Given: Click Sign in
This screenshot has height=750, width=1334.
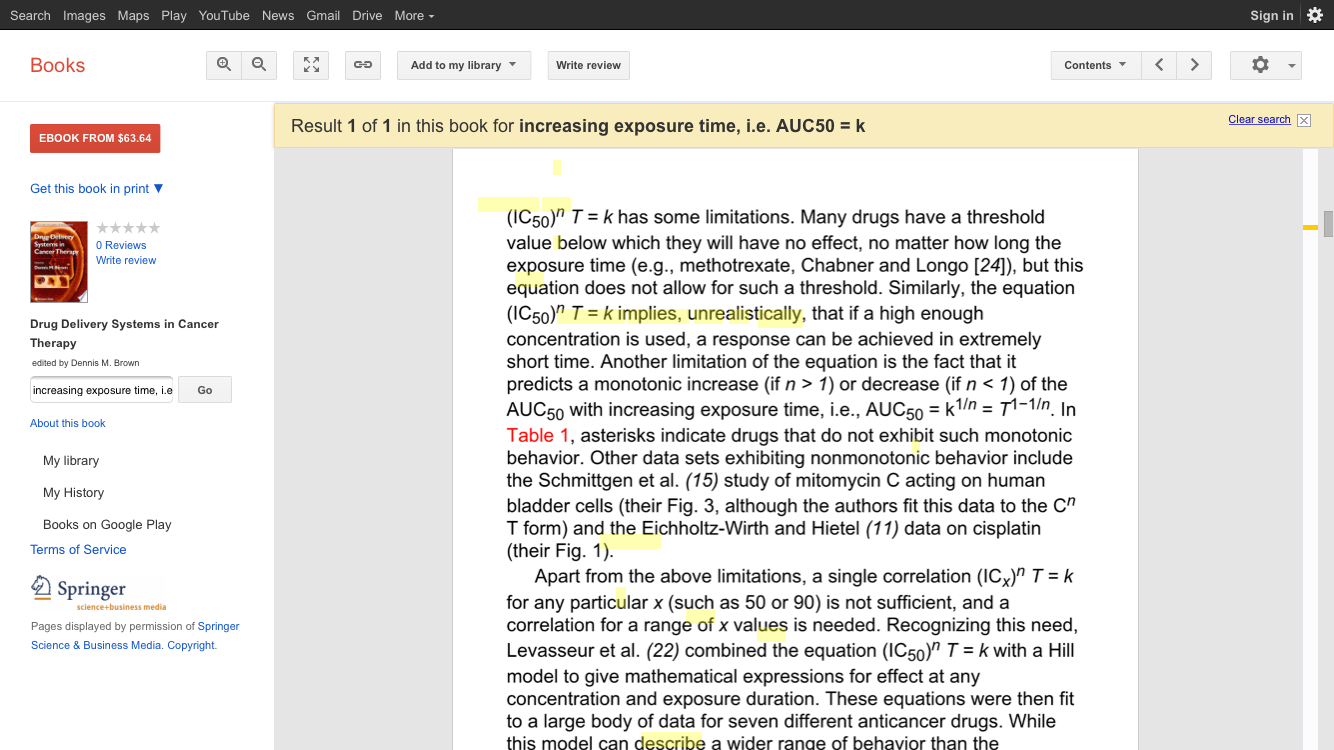Looking at the screenshot, I should pyautogui.click(x=1271, y=15).
